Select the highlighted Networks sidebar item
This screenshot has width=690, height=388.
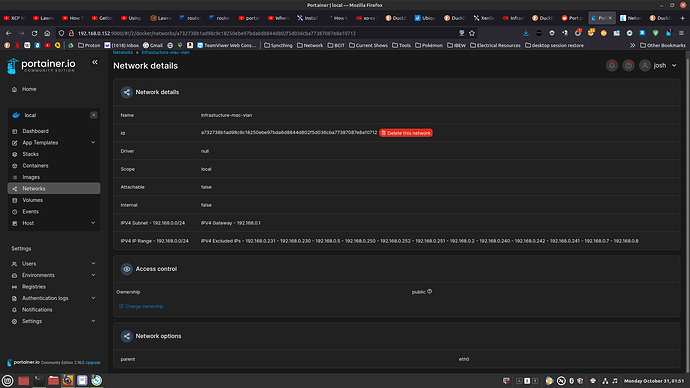(54, 189)
